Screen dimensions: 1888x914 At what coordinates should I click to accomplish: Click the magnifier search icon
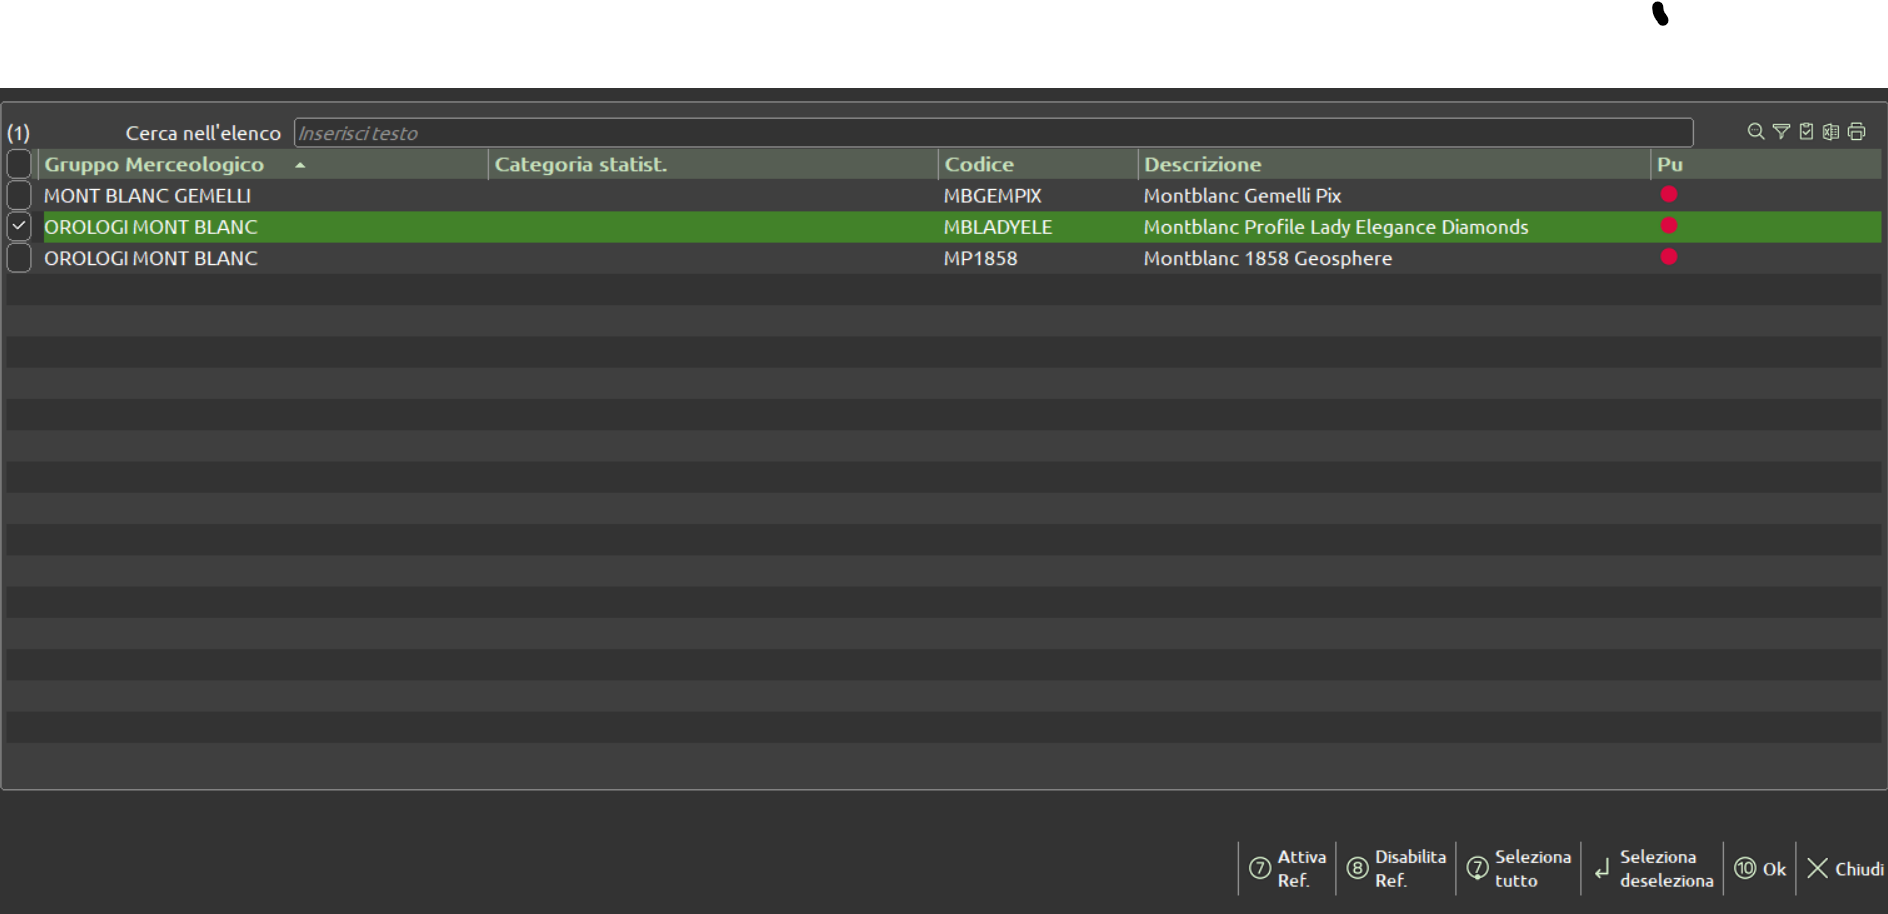coord(1755,132)
